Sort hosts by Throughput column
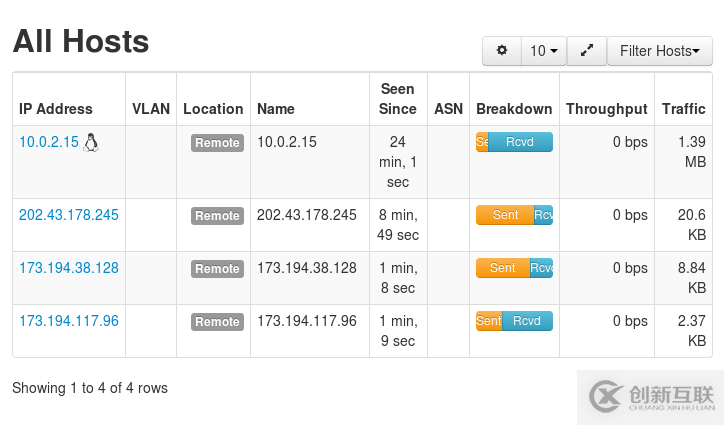The height and width of the screenshot is (425, 724). pyautogui.click(x=606, y=109)
